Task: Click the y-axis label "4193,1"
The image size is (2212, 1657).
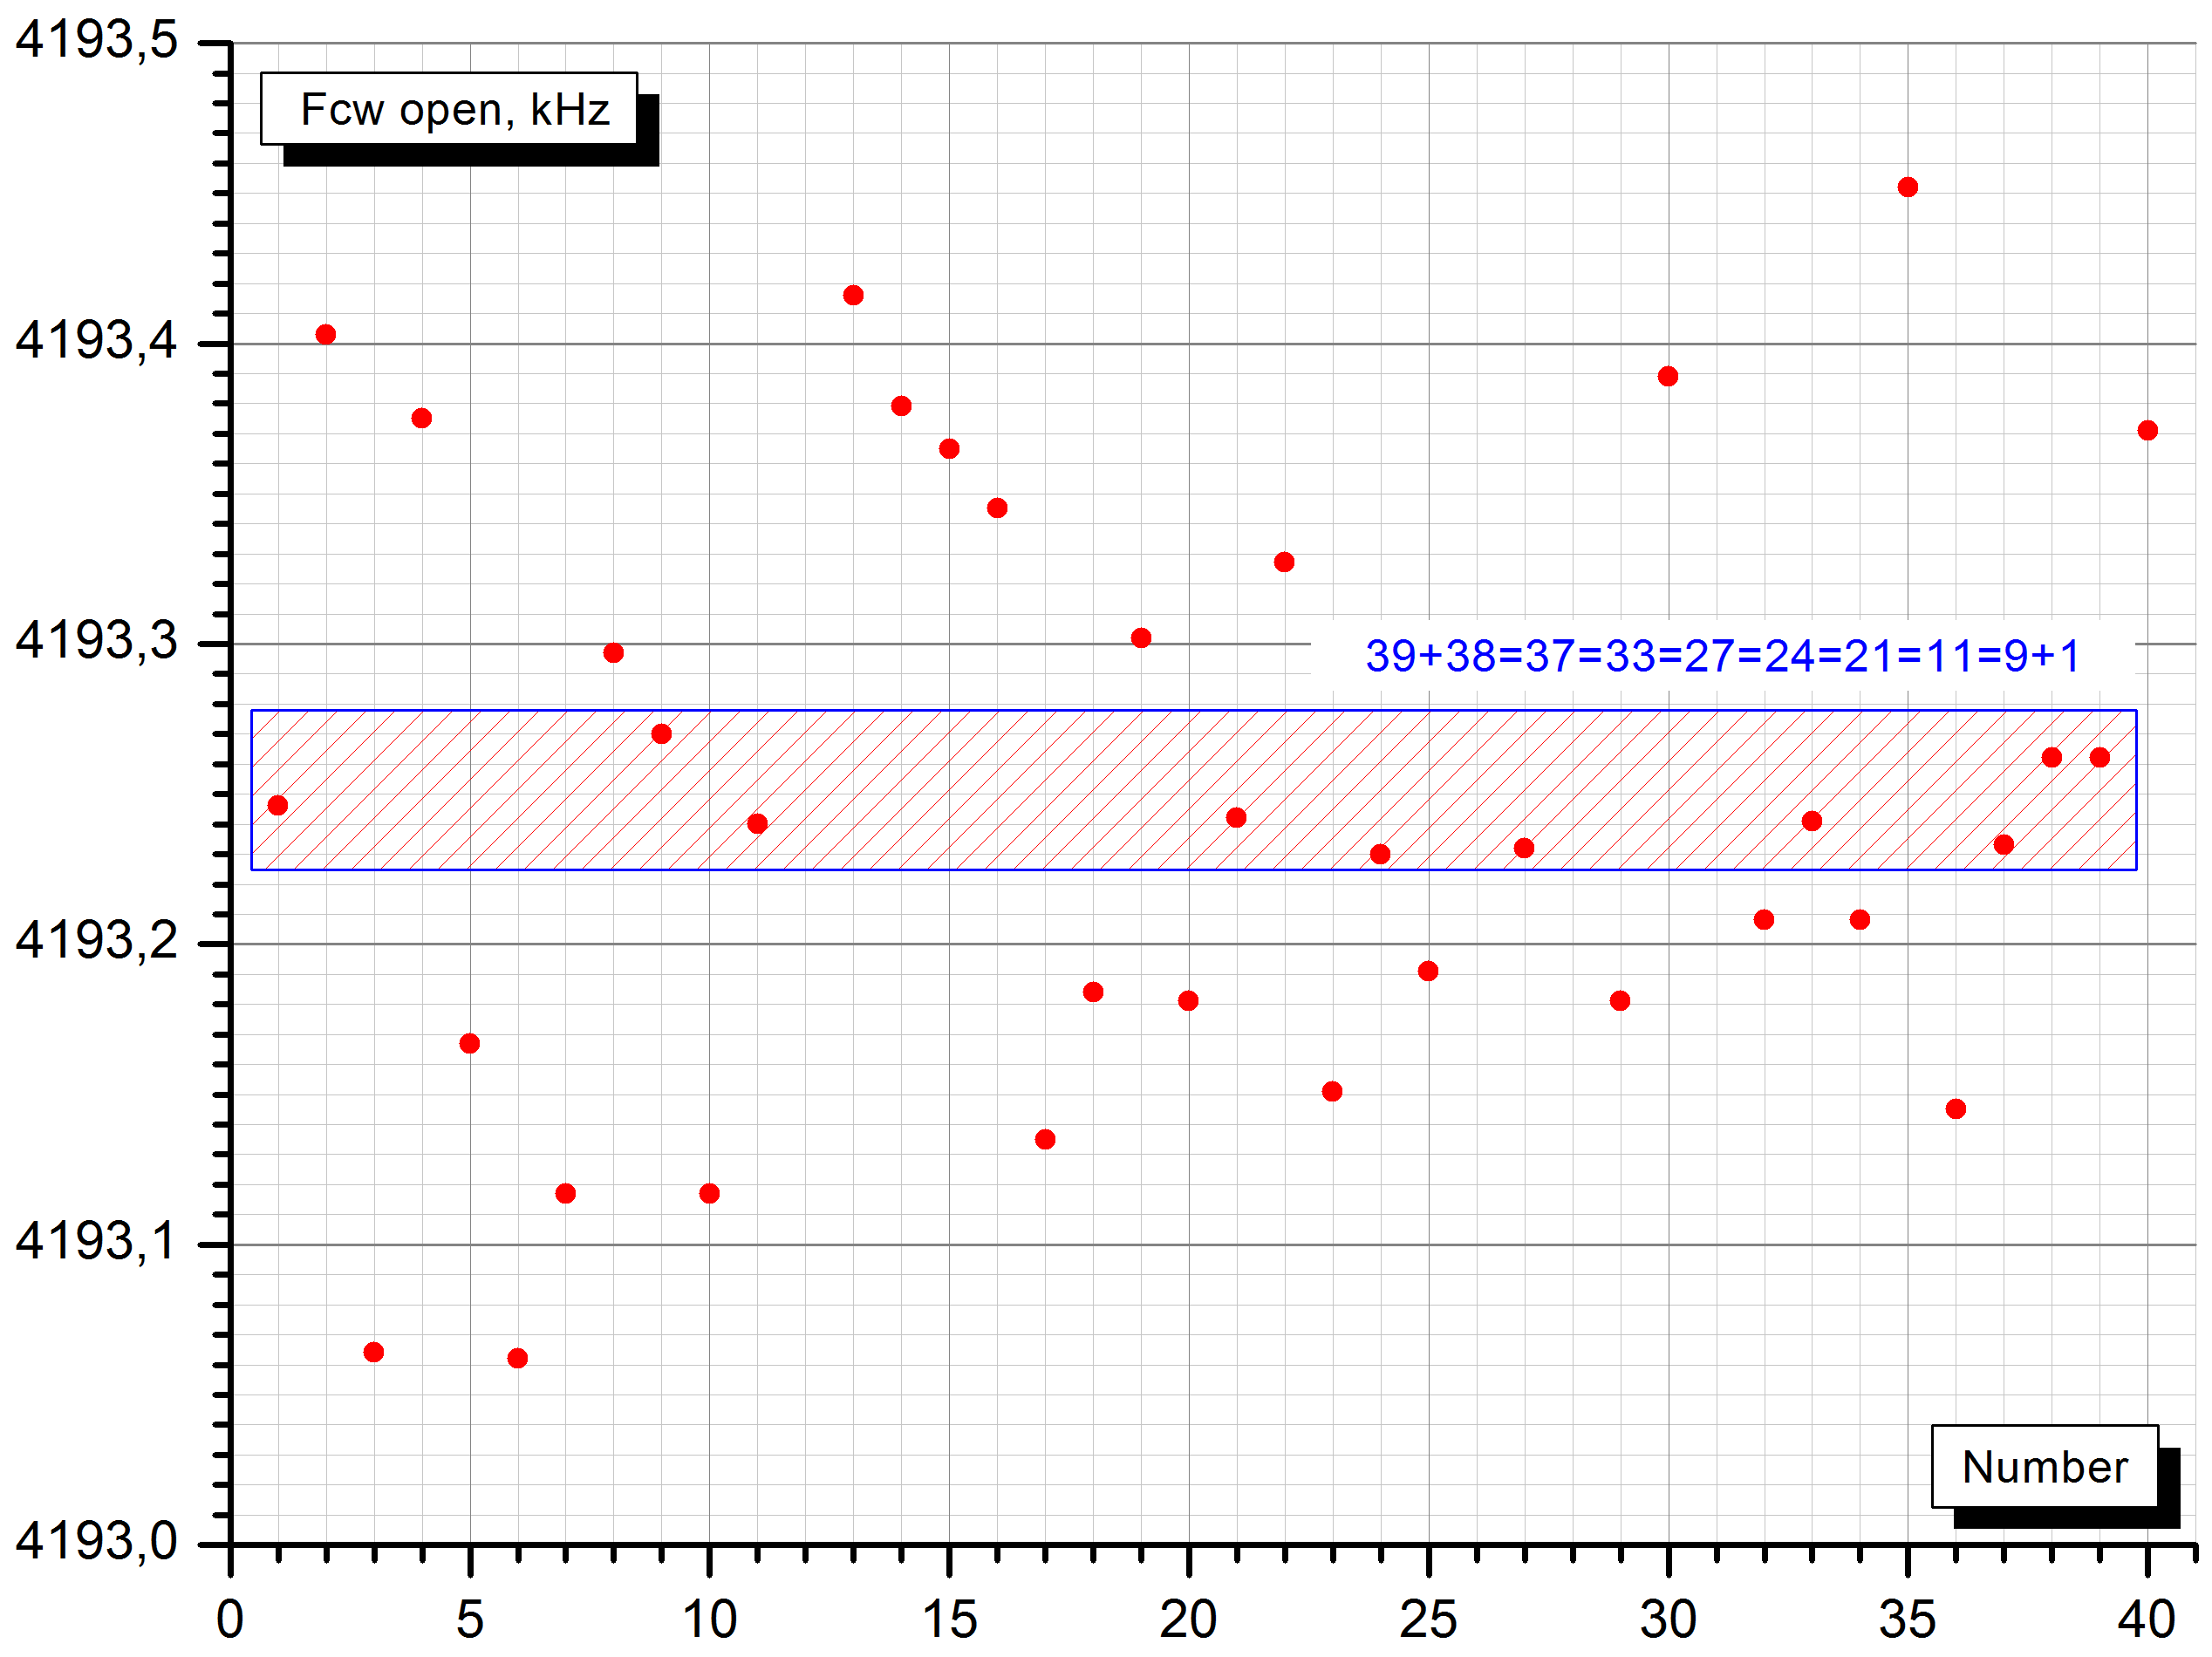Action: pos(96,1242)
